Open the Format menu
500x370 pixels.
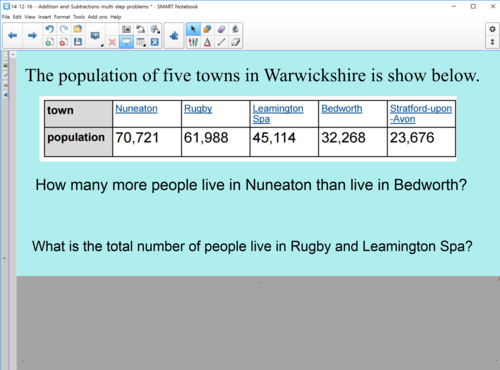pyautogui.click(x=62, y=17)
